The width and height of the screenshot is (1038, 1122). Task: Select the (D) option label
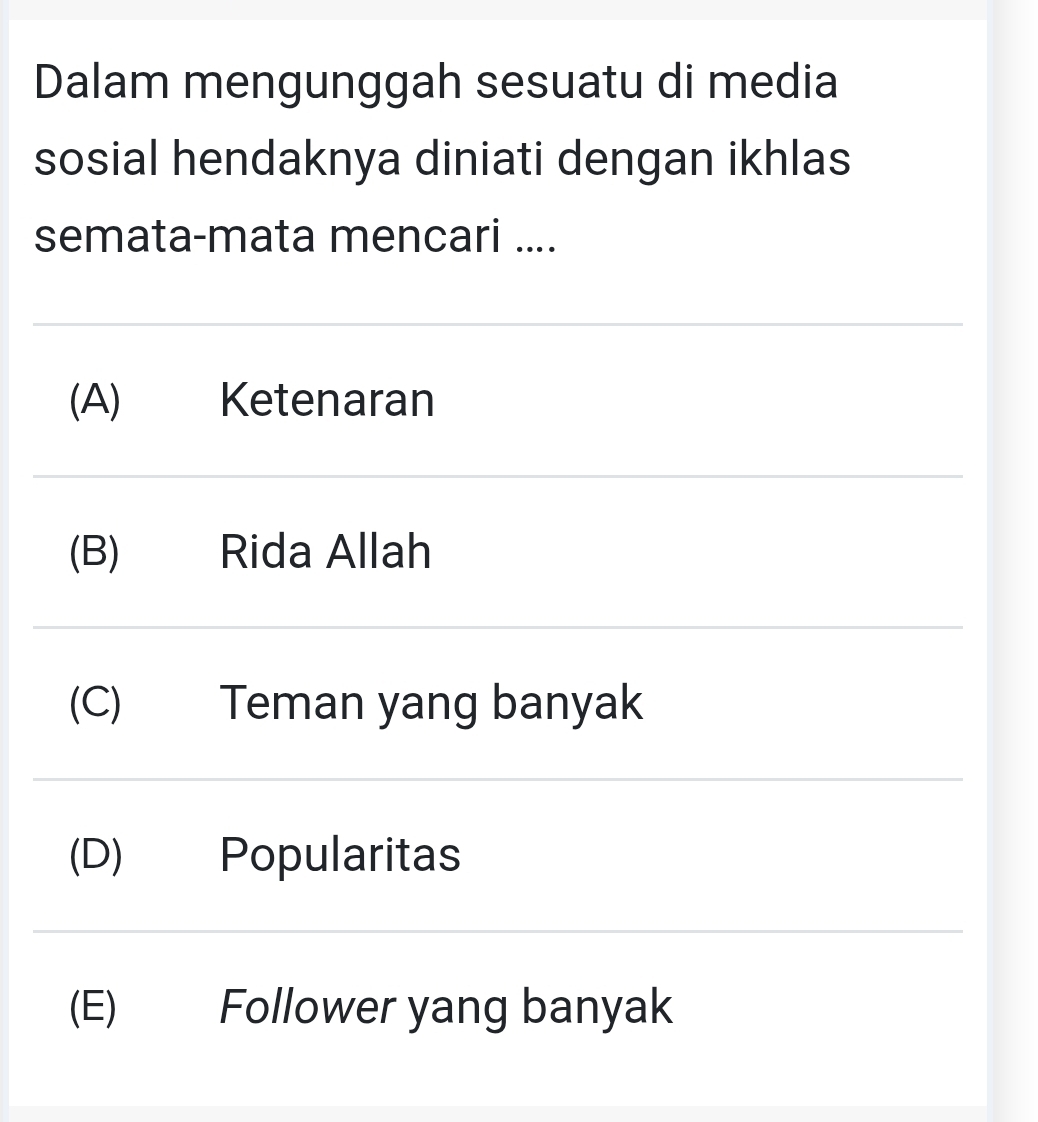click(97, 855)
